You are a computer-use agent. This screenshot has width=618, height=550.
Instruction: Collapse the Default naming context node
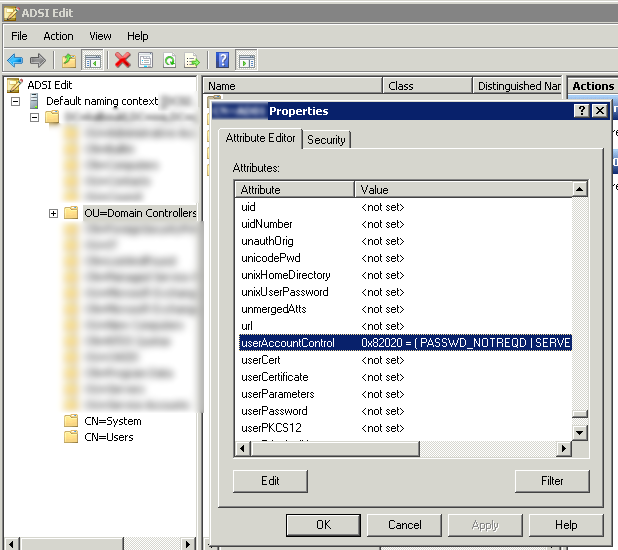[x=15, y=102]
